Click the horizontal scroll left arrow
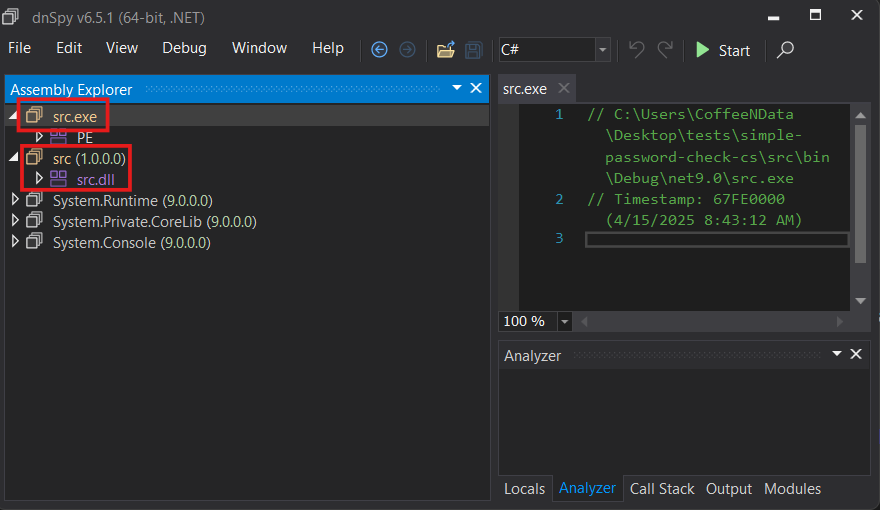 click(x=584, y=321)
